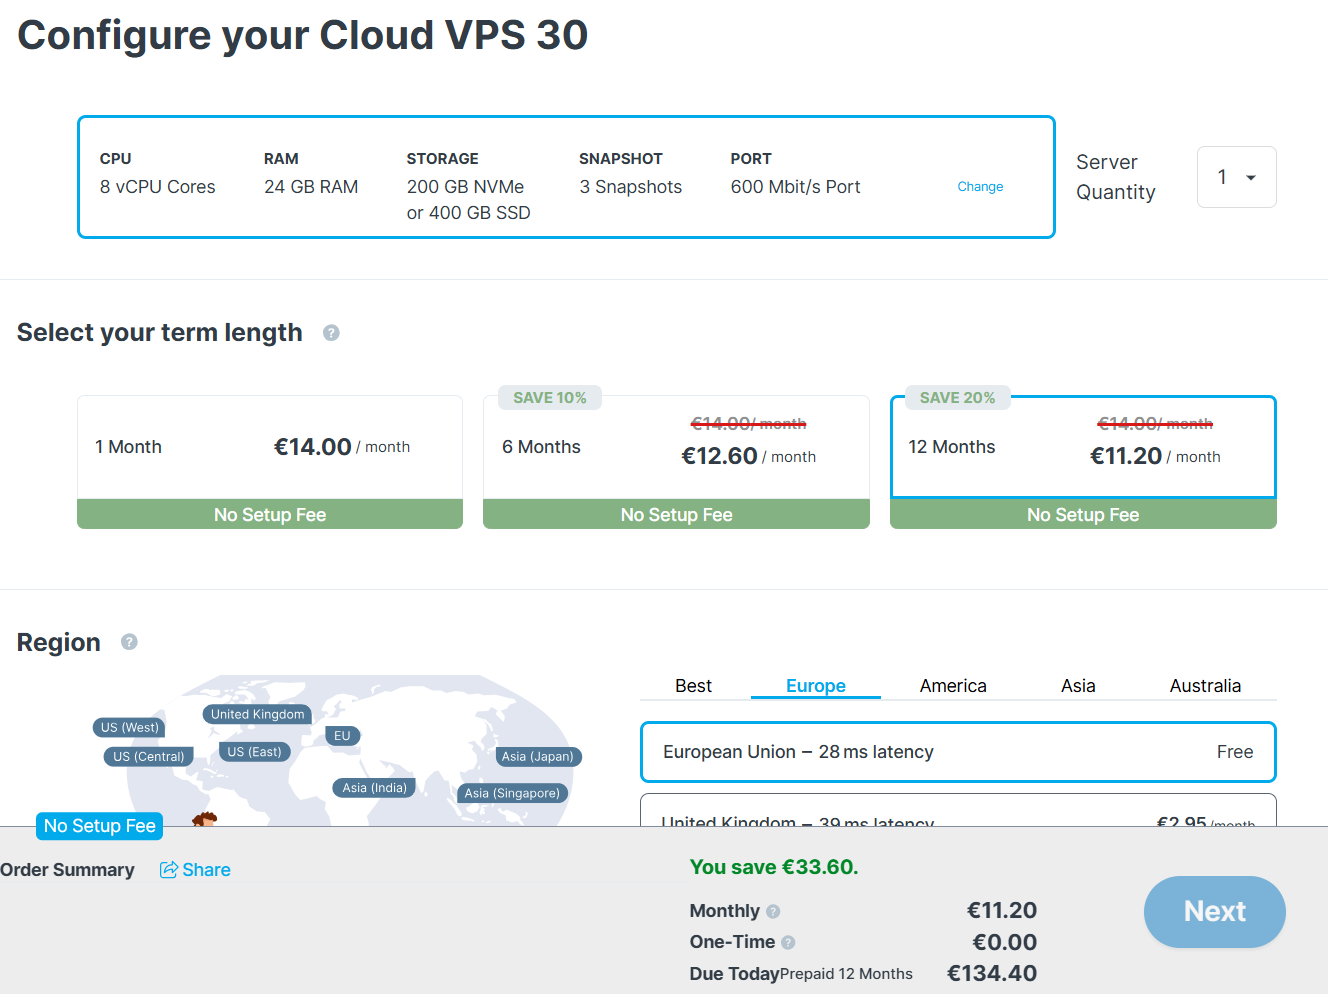Image resolution: width=1328 pixels, height=994 pixels.
Task: Select United Kingdom map marker
Action: pos(257,714)
